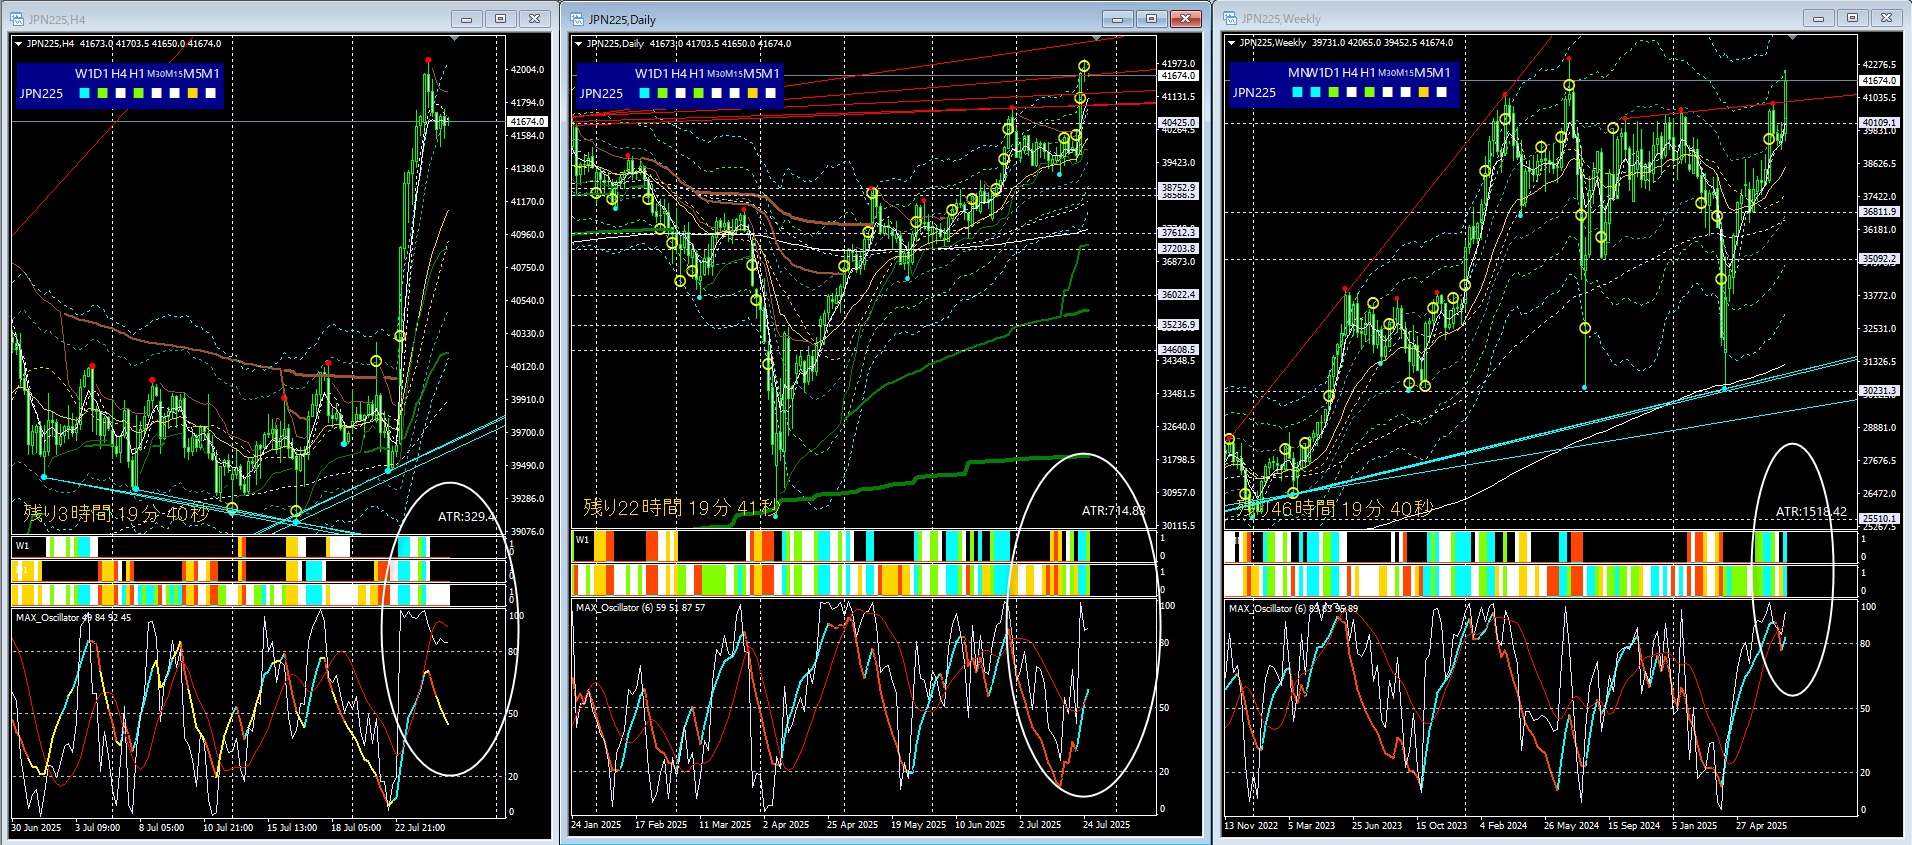Click the 37203.8 price label on Daily axis

(x=1178, y=248)
